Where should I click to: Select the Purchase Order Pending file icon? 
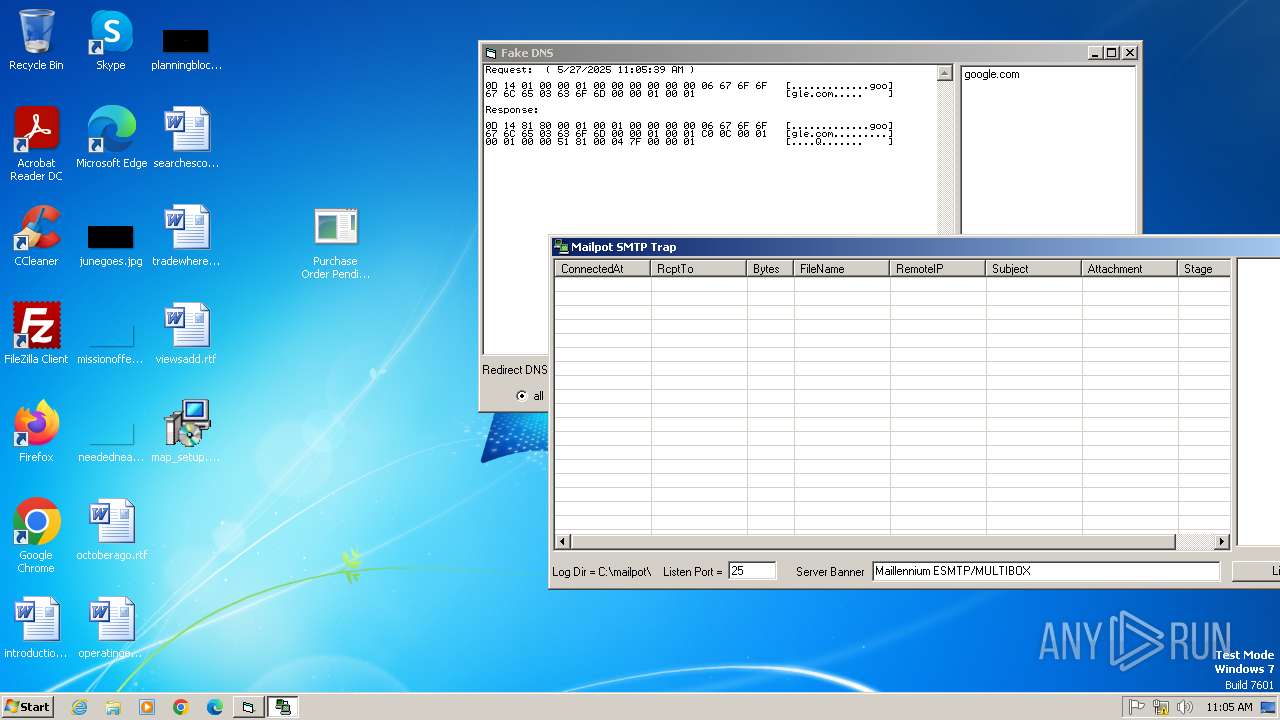tap(335, 242)
